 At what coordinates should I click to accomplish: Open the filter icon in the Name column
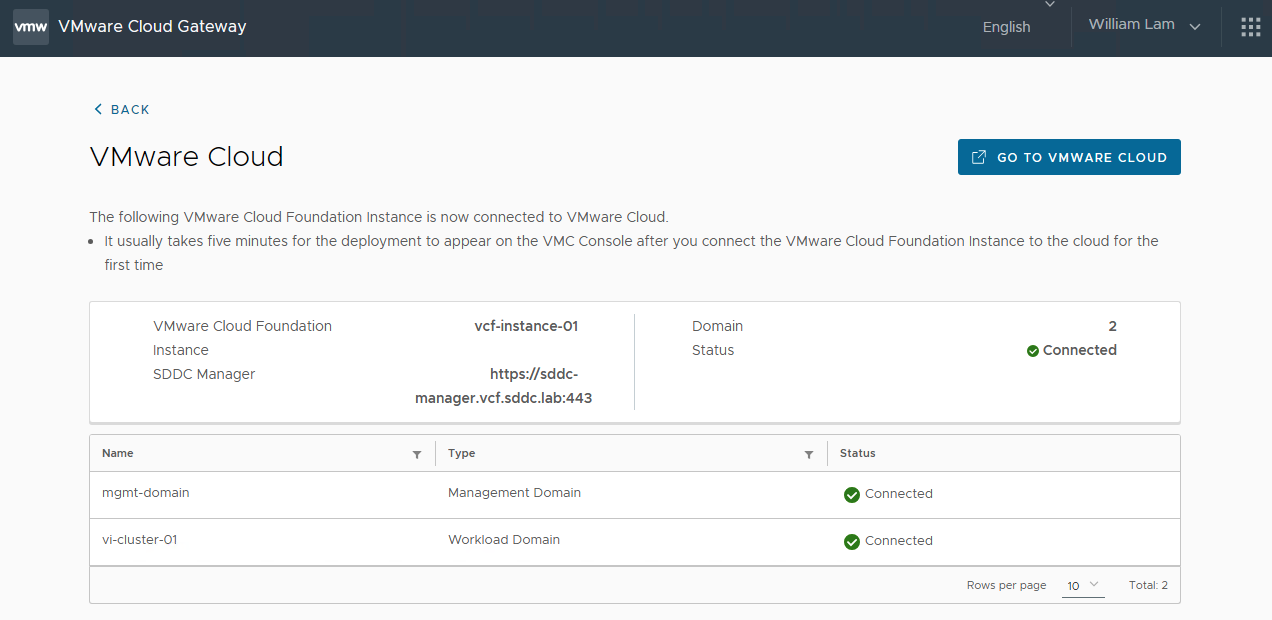pyautogui.click(x=417, y=454)
